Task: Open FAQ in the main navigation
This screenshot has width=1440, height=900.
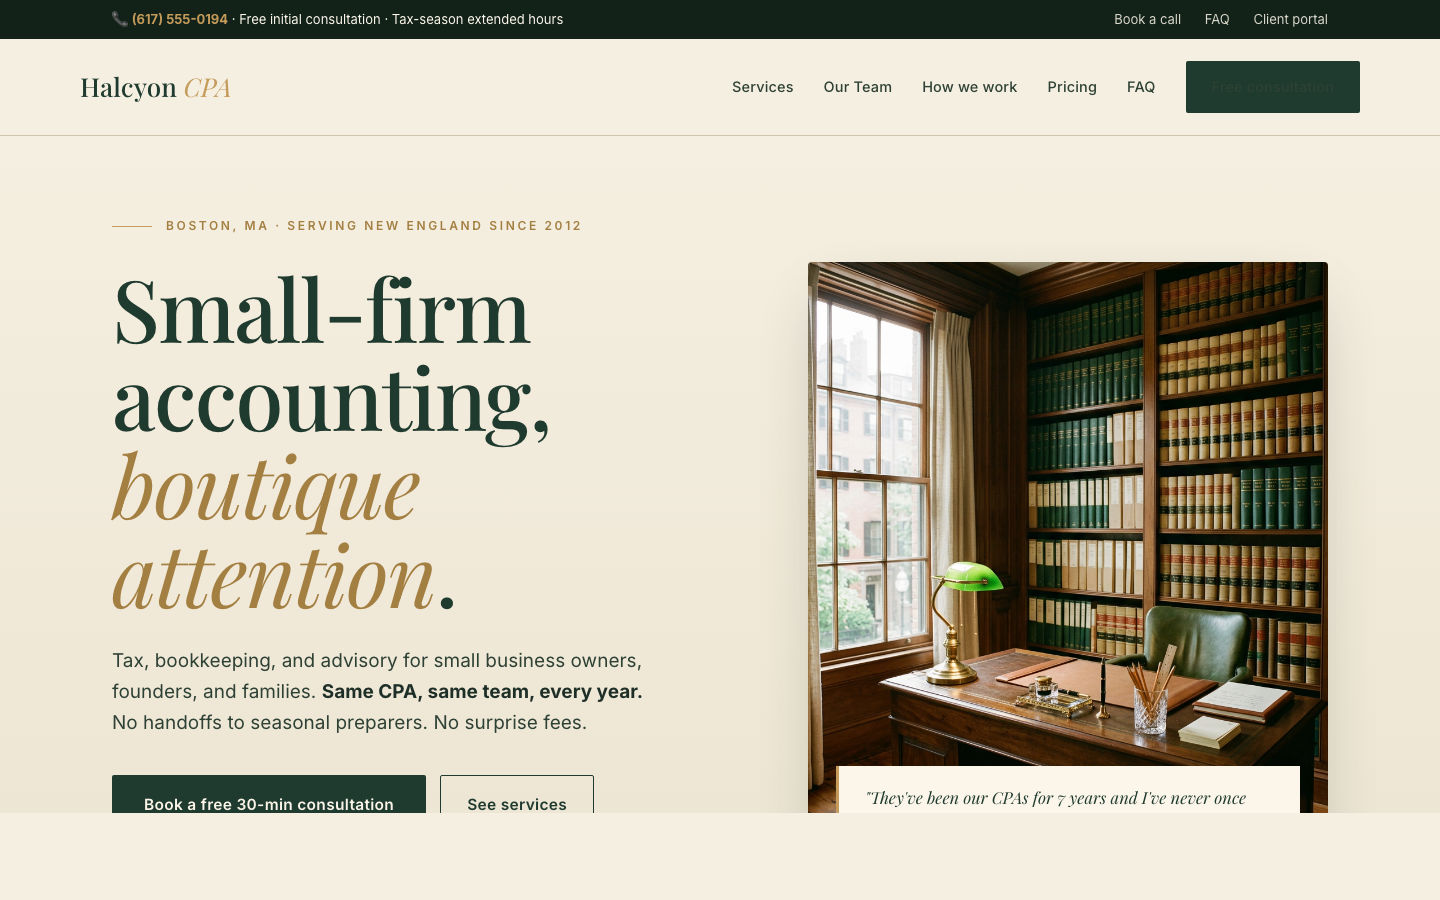Action: pos(1141,87)
